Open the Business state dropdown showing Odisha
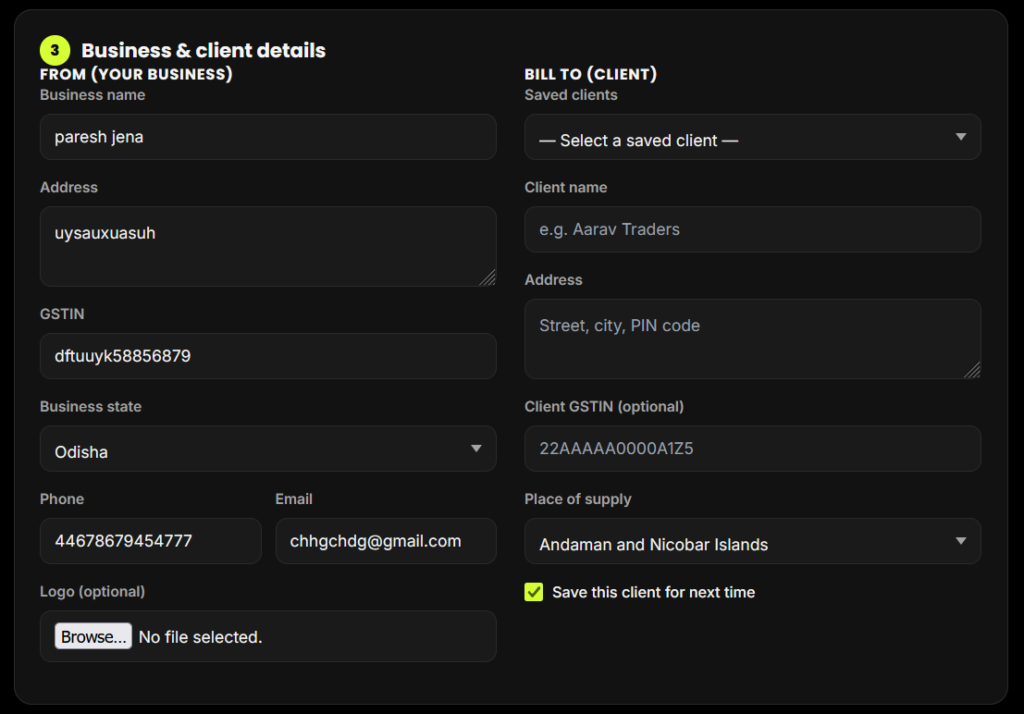 pos(268,449)
